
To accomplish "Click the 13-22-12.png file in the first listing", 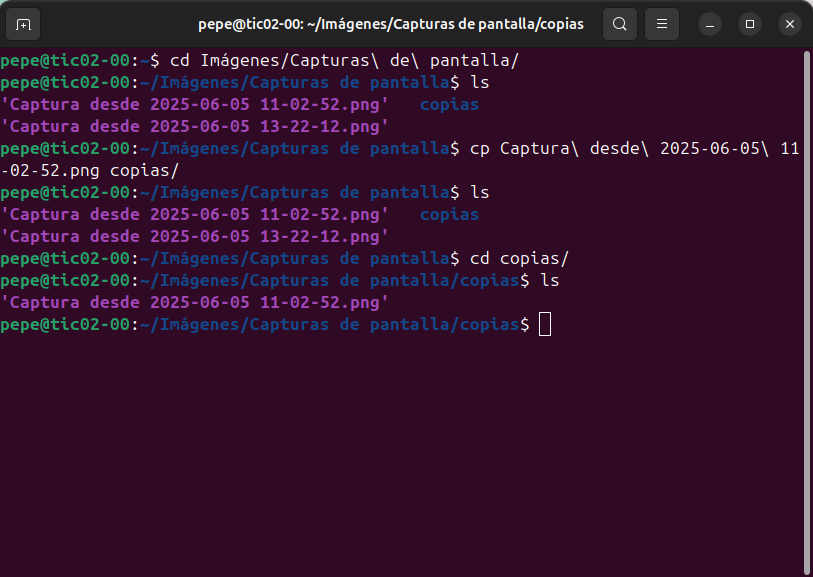I will pyautogui.click(x=195, y=126).
